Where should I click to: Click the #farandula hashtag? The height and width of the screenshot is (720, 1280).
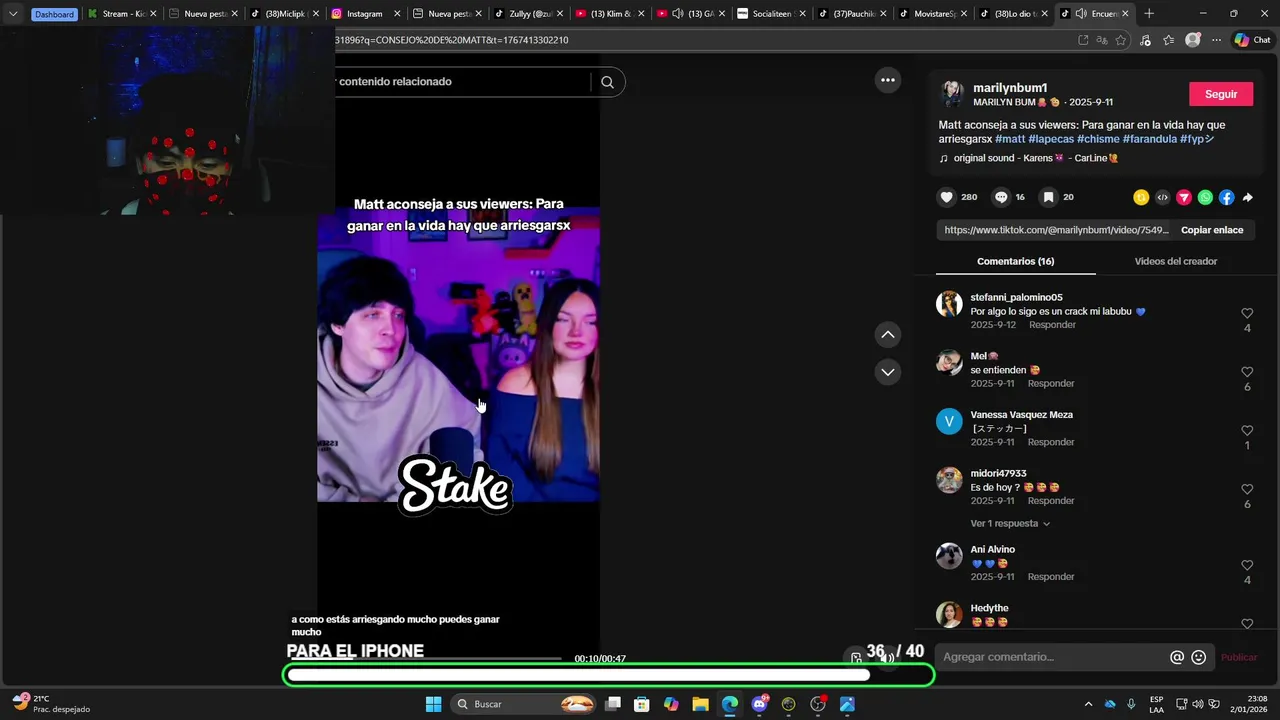tap(1149, 139)
